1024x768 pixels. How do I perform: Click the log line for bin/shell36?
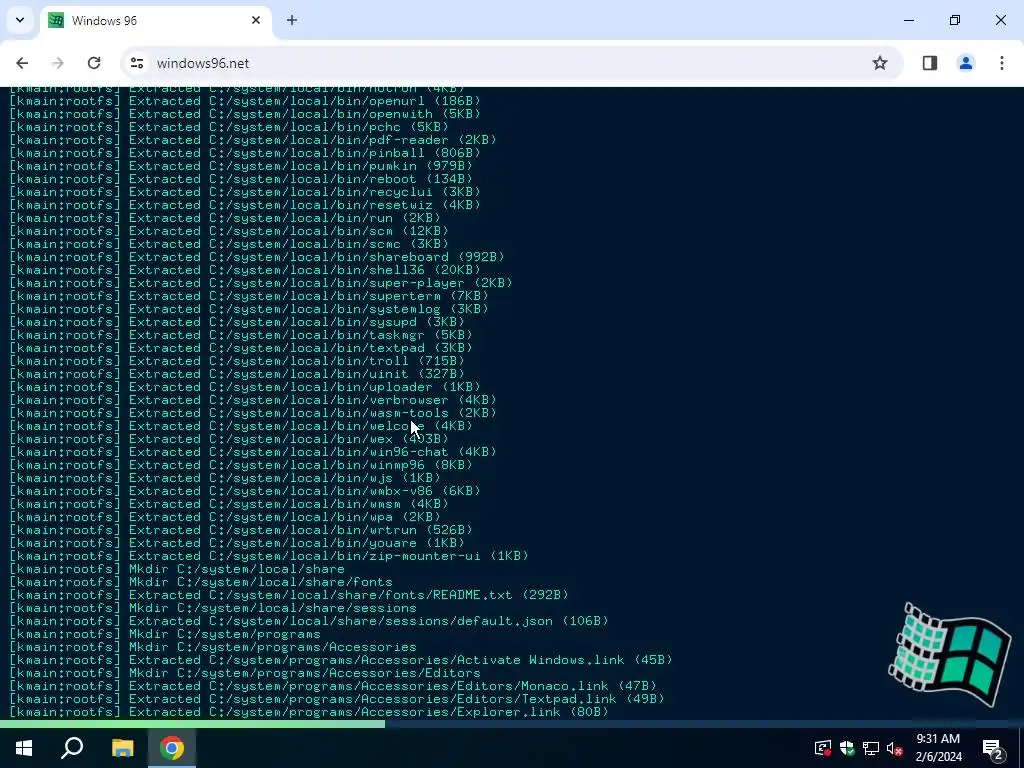(245, 270)
